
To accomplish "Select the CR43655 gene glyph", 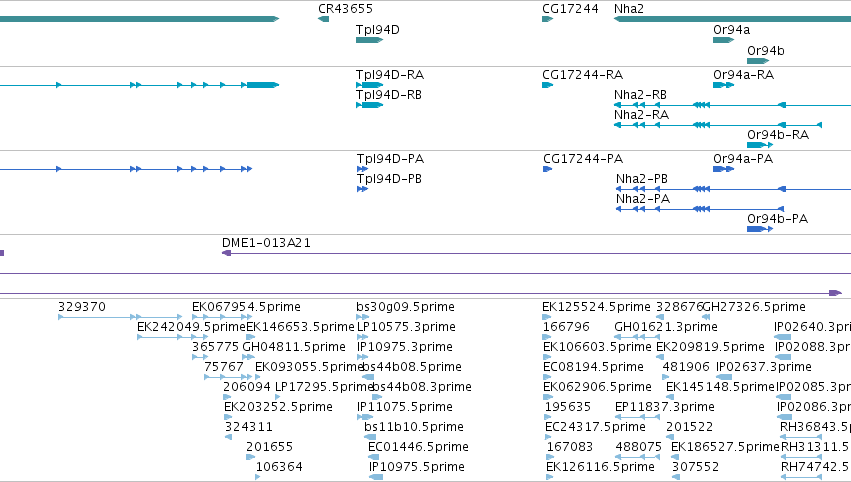I will click(x=323, y=19).
